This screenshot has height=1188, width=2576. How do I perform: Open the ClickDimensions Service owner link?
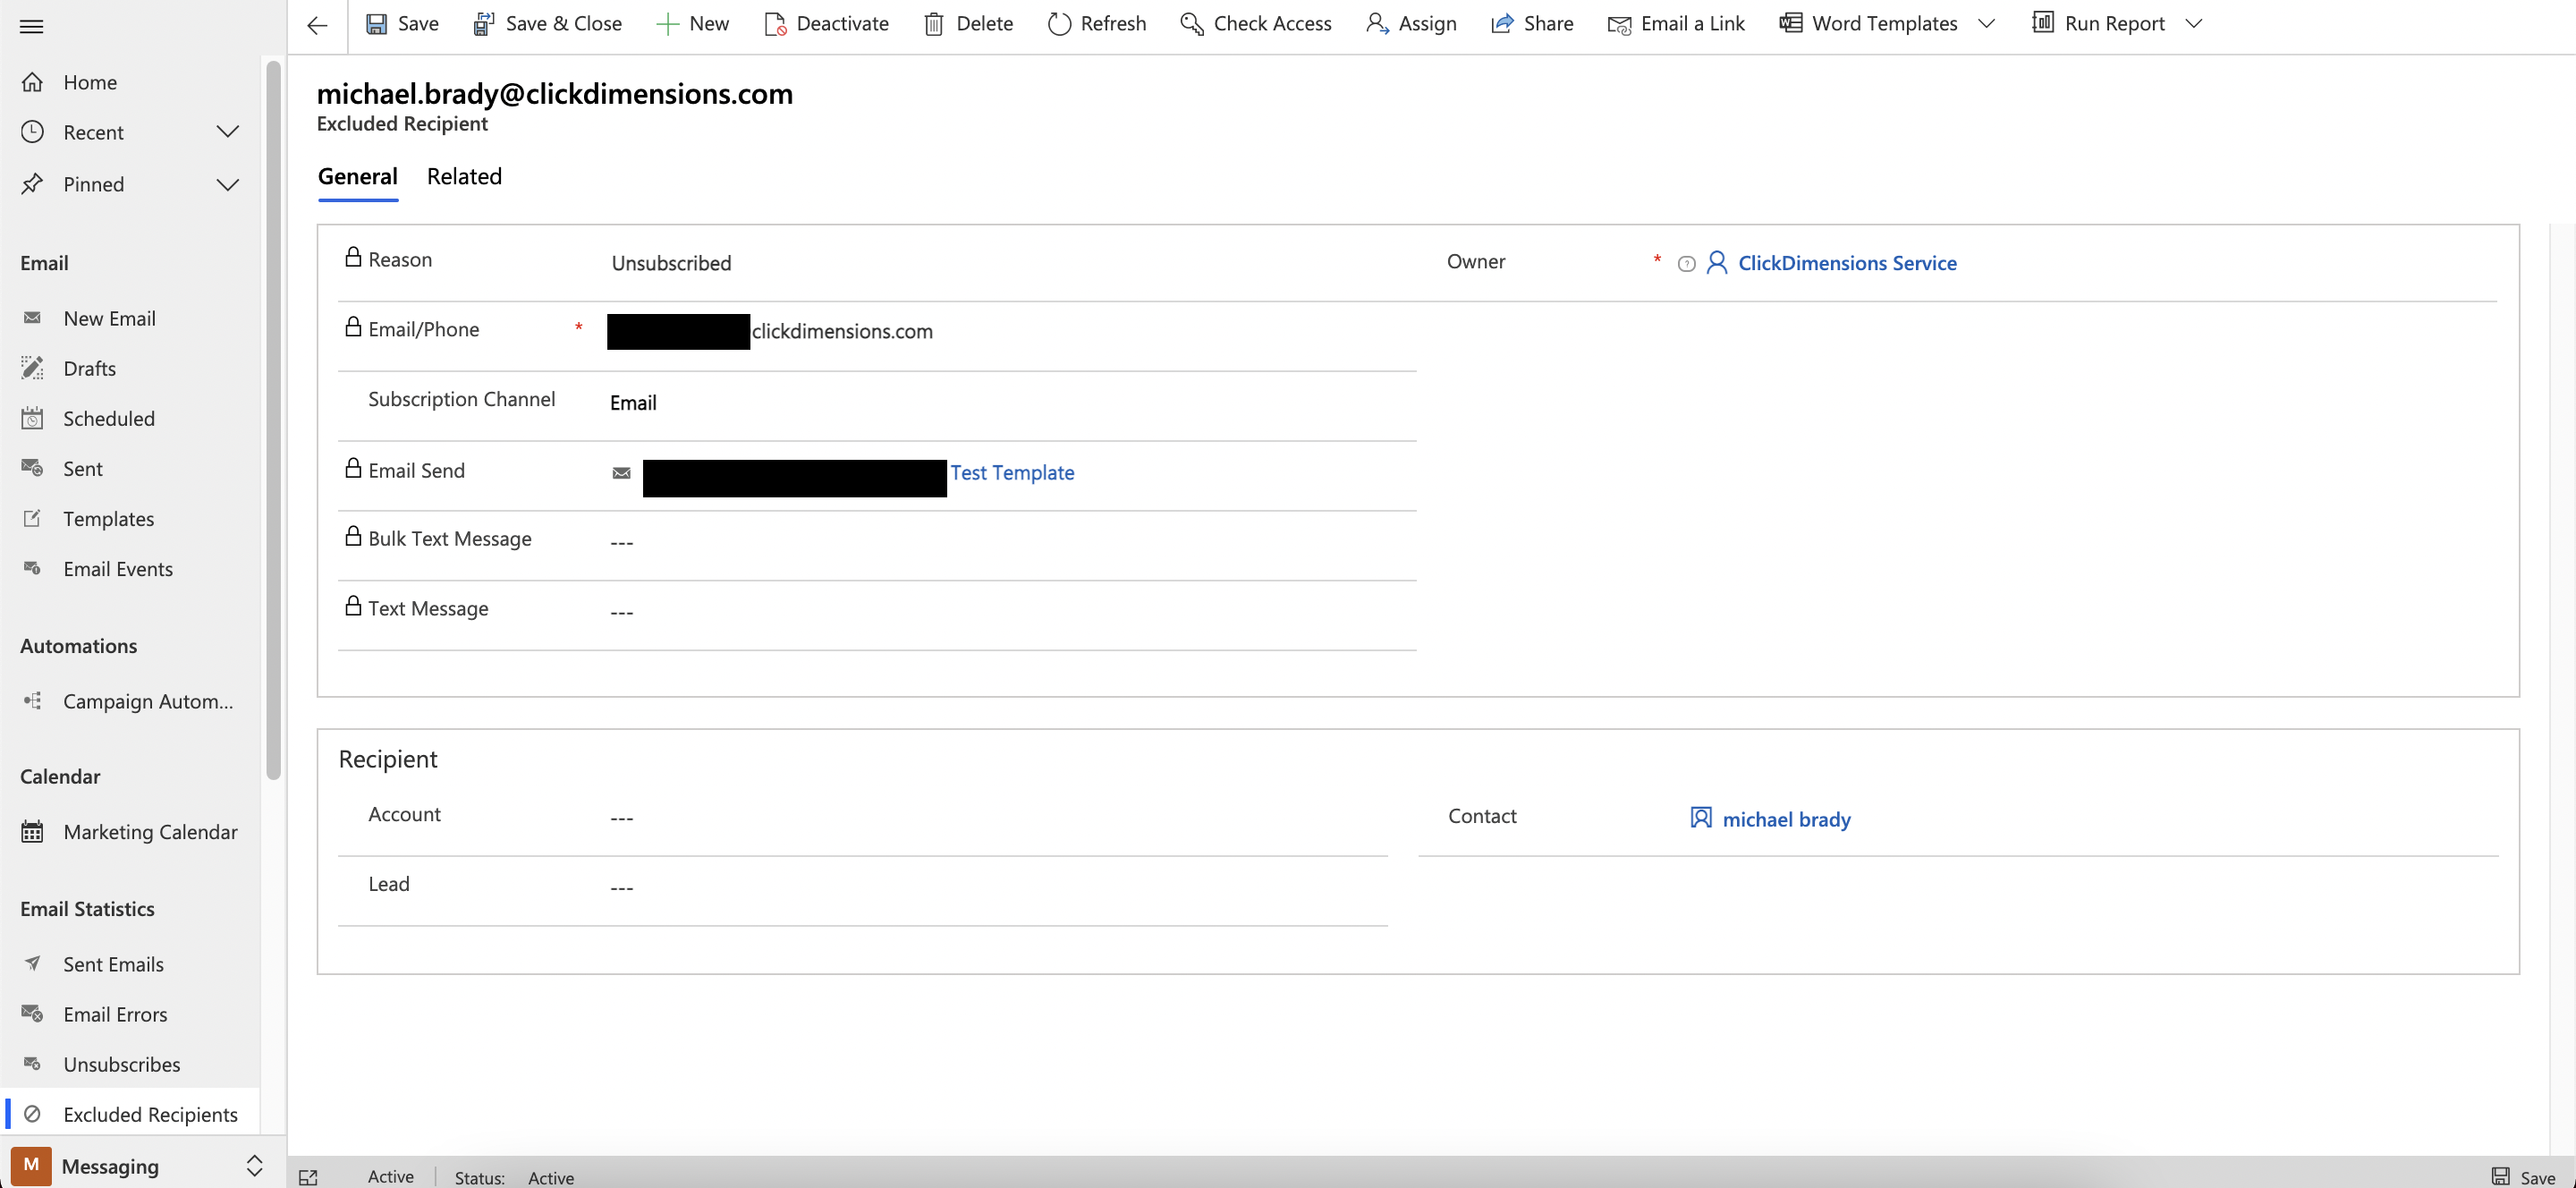[1847, 263]
